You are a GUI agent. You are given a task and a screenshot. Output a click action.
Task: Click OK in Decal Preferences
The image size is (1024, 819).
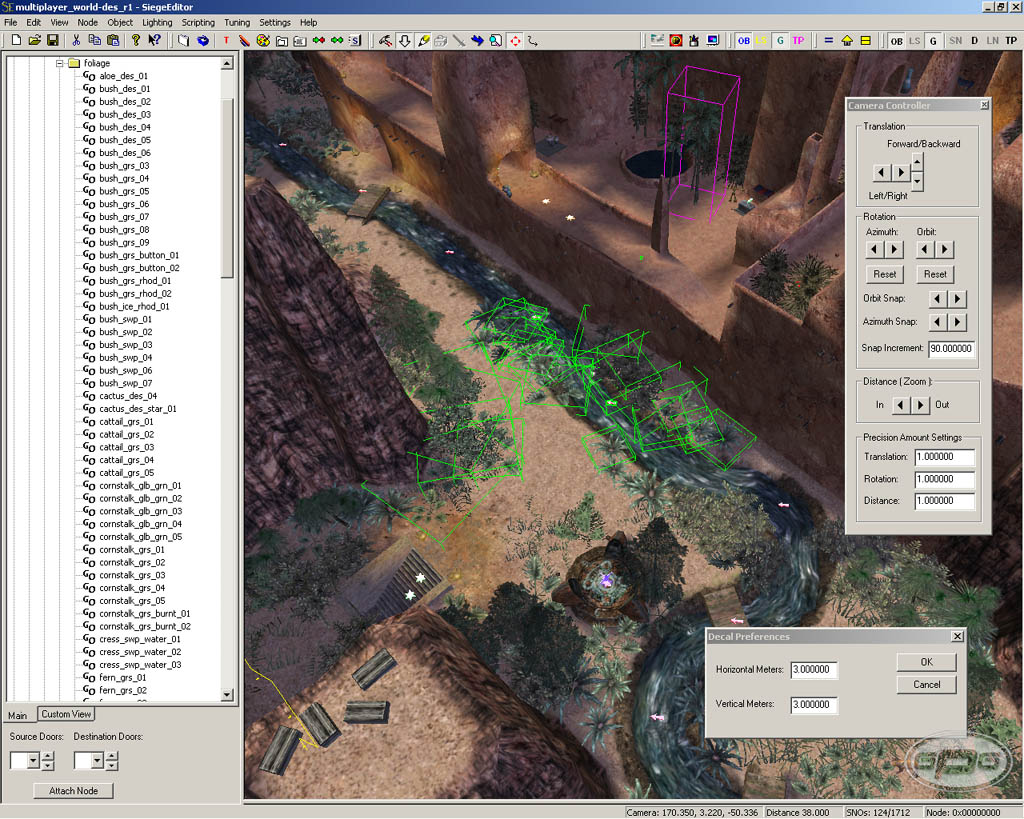(926, 662)
